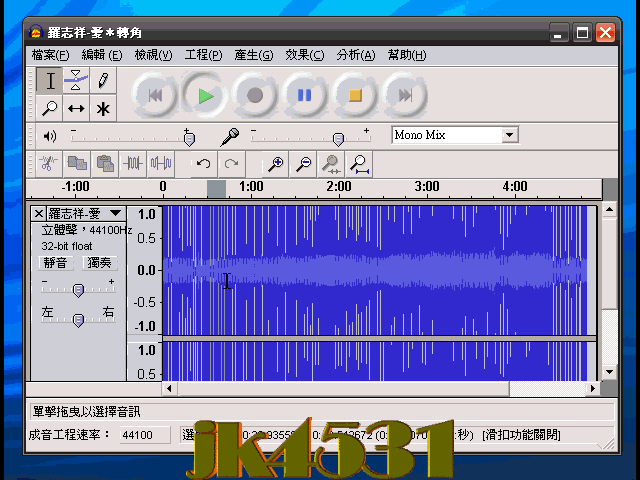640x480 pixels.
Task: Click the 立體聲, 44100Hz track info text
Action: 87,230
